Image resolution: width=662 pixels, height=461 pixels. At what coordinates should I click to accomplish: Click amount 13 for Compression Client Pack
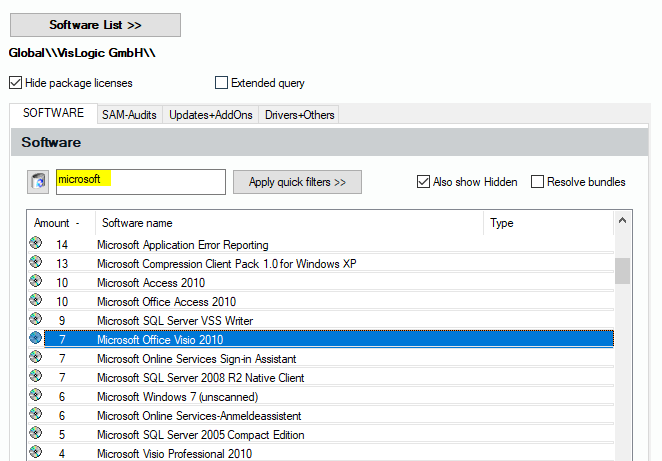point(62,264)
